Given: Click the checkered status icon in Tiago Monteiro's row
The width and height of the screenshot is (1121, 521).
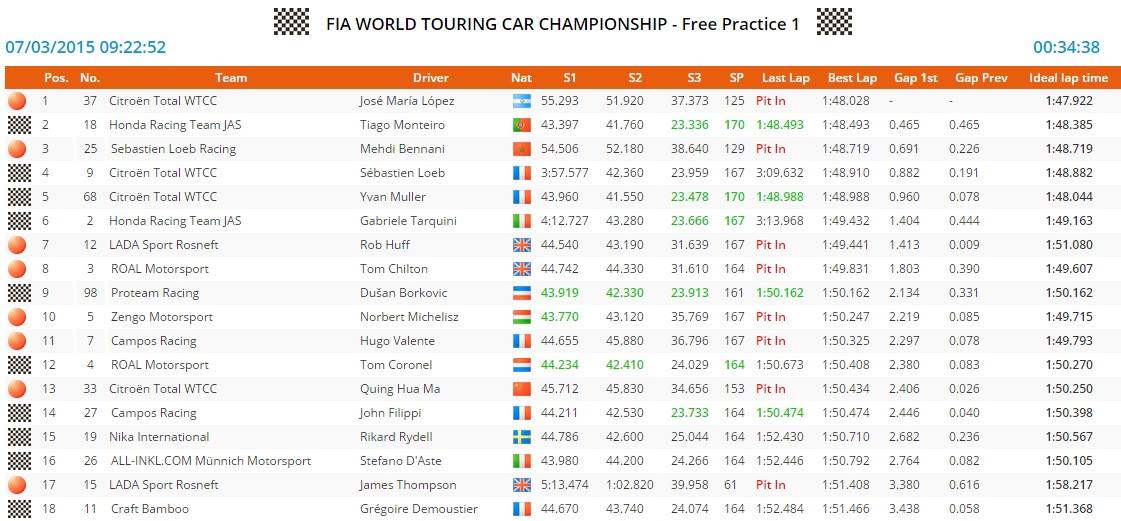Looking at the screenshot, I should coord(19,125).
